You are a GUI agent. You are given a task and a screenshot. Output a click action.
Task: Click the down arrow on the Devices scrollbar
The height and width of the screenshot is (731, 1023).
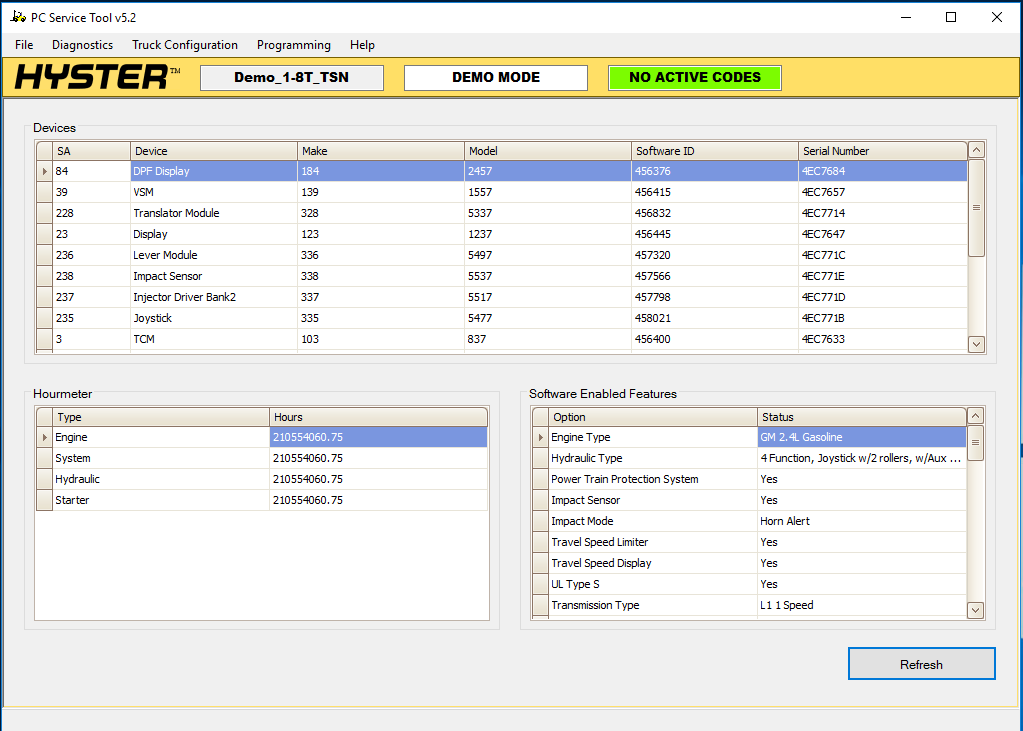coord(975,344)
